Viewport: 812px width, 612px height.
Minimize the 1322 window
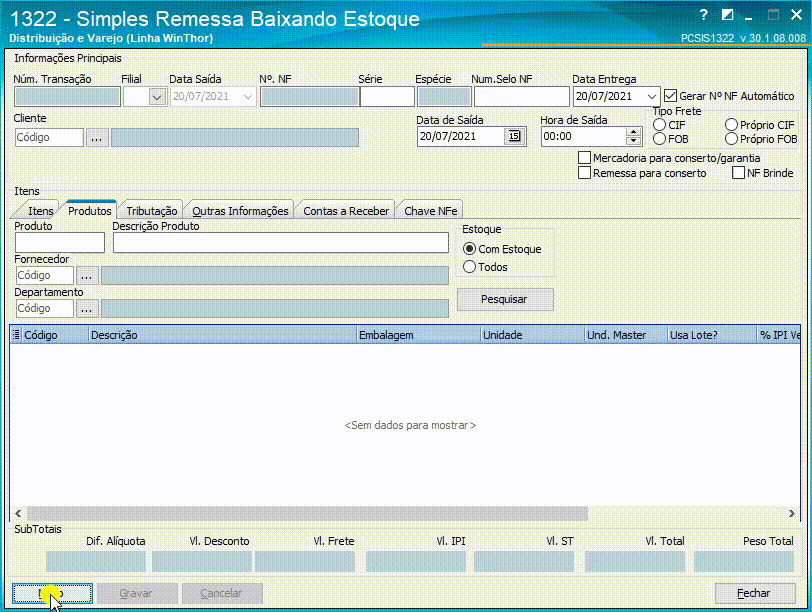pyautogui.click(x=749, y=16)
